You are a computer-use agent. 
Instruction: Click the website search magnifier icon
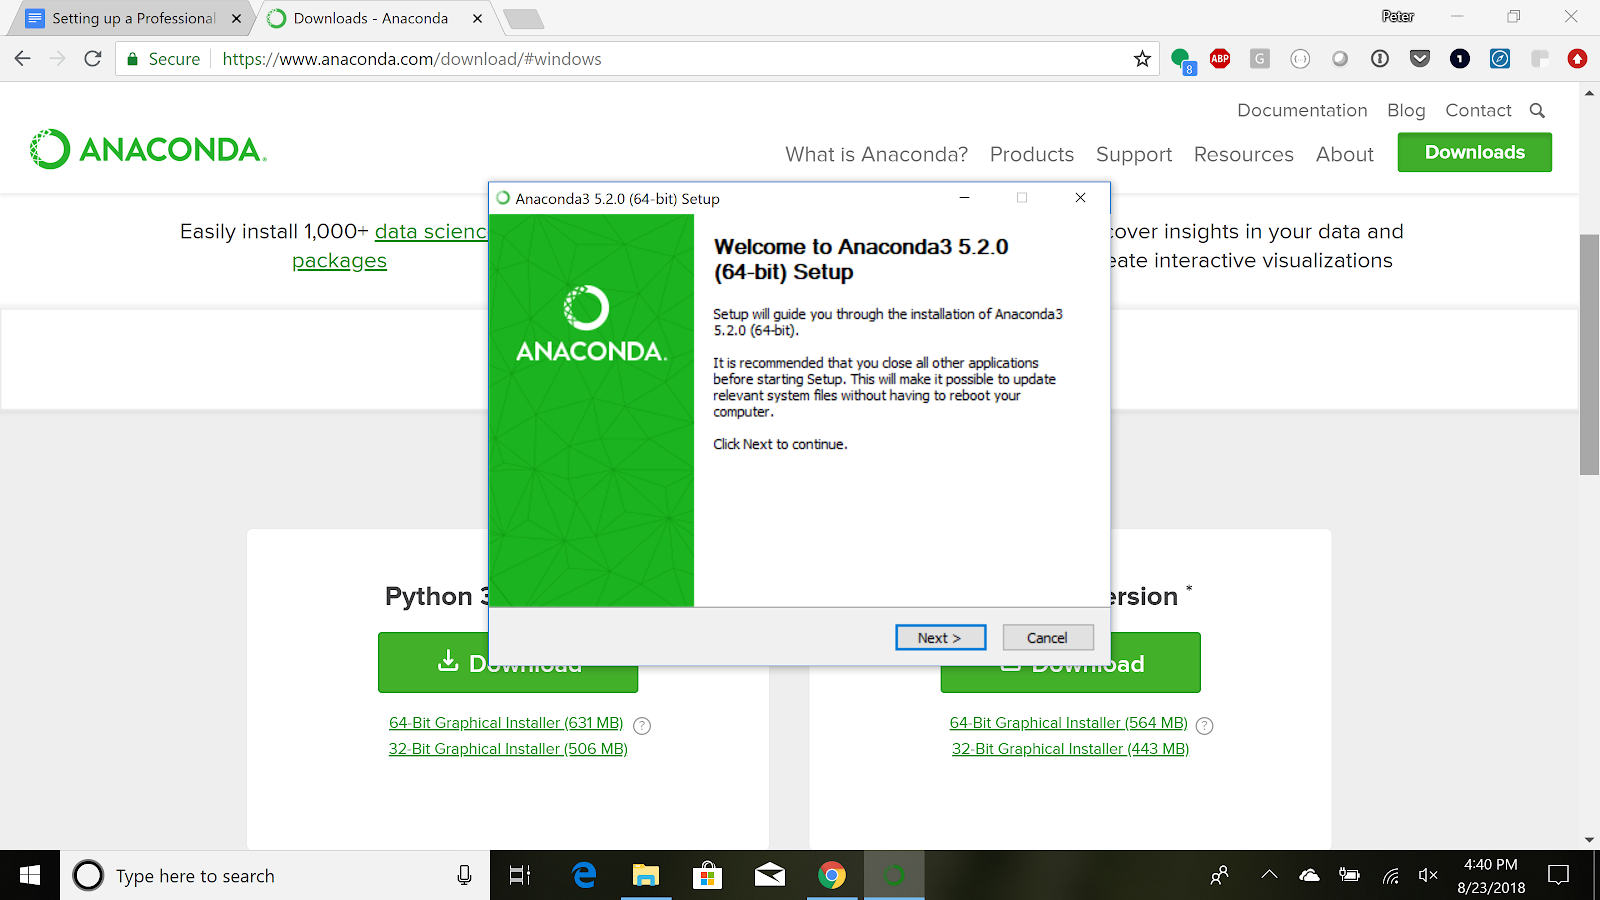coord(1537,111)
